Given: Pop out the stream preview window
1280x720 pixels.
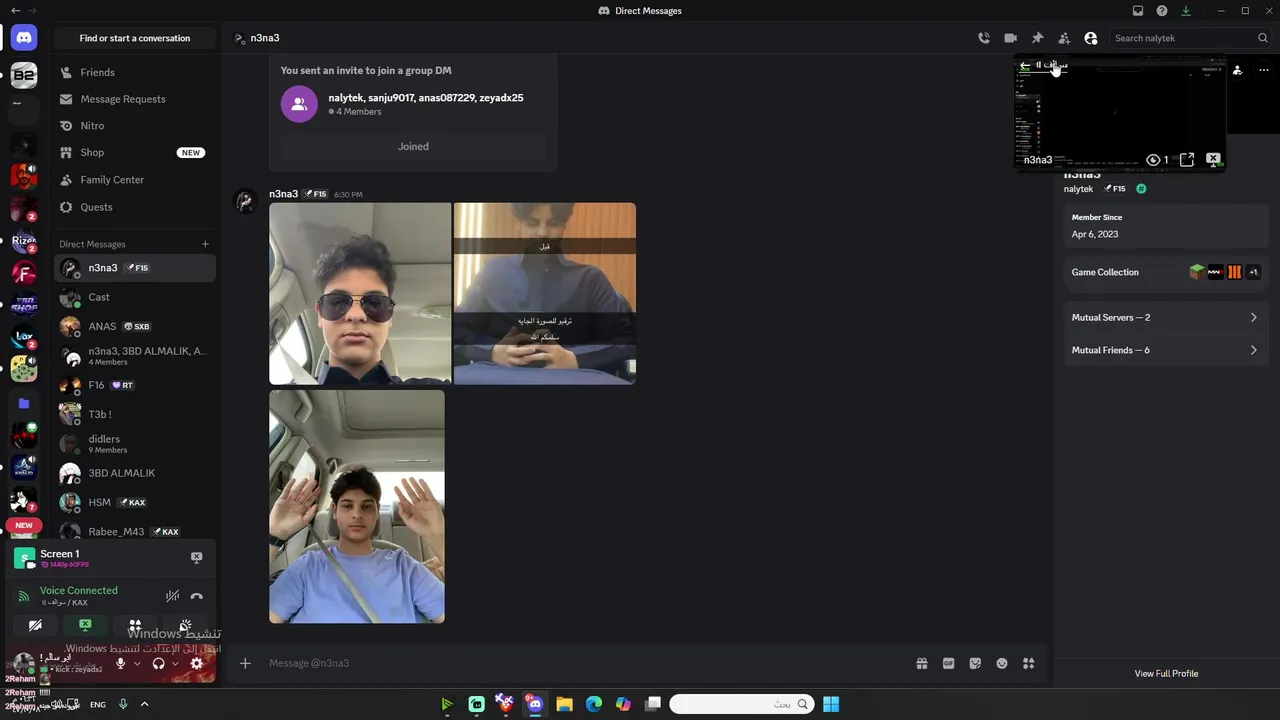Looking at the screenshot, I should (x=1187, y=160).
